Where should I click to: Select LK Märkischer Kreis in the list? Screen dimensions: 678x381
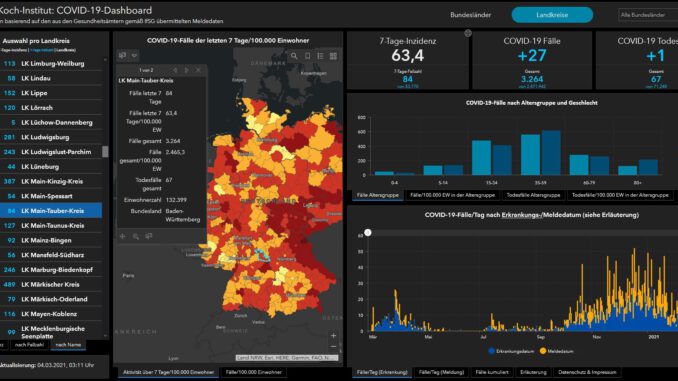[51, 284]
